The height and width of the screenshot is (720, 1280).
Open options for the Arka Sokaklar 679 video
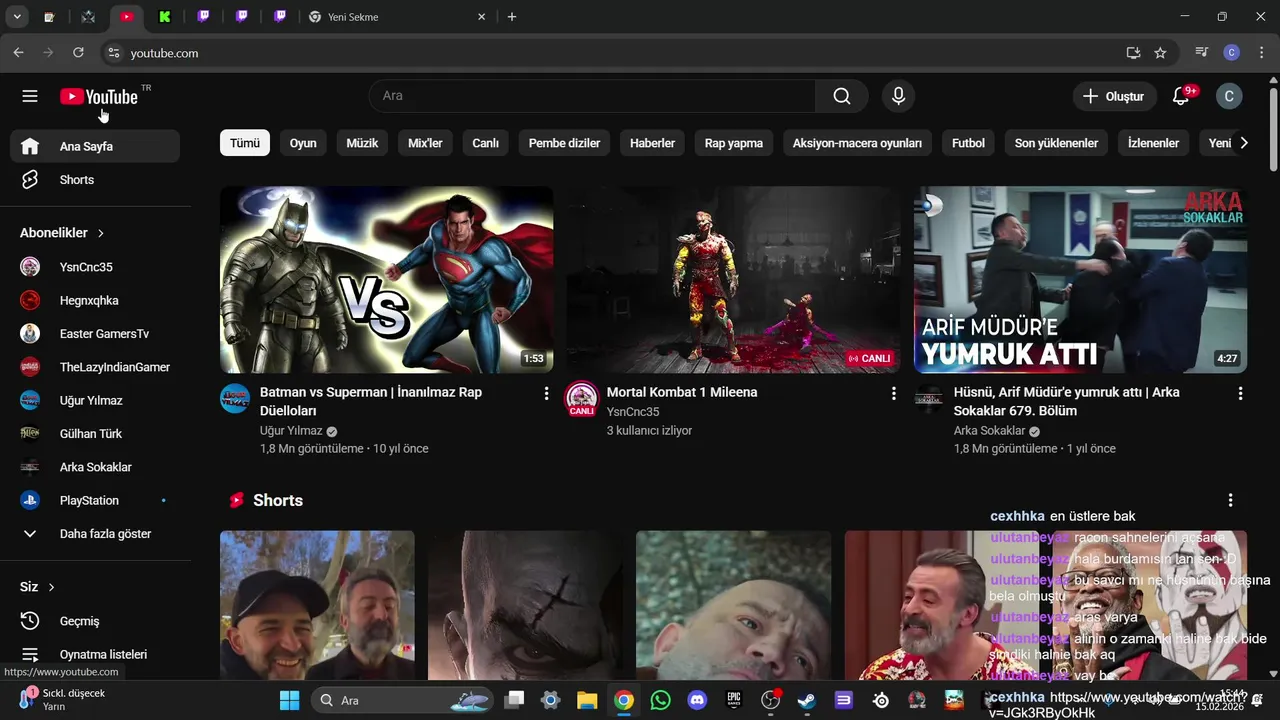pyautogui.click(x=1240, y=394)
